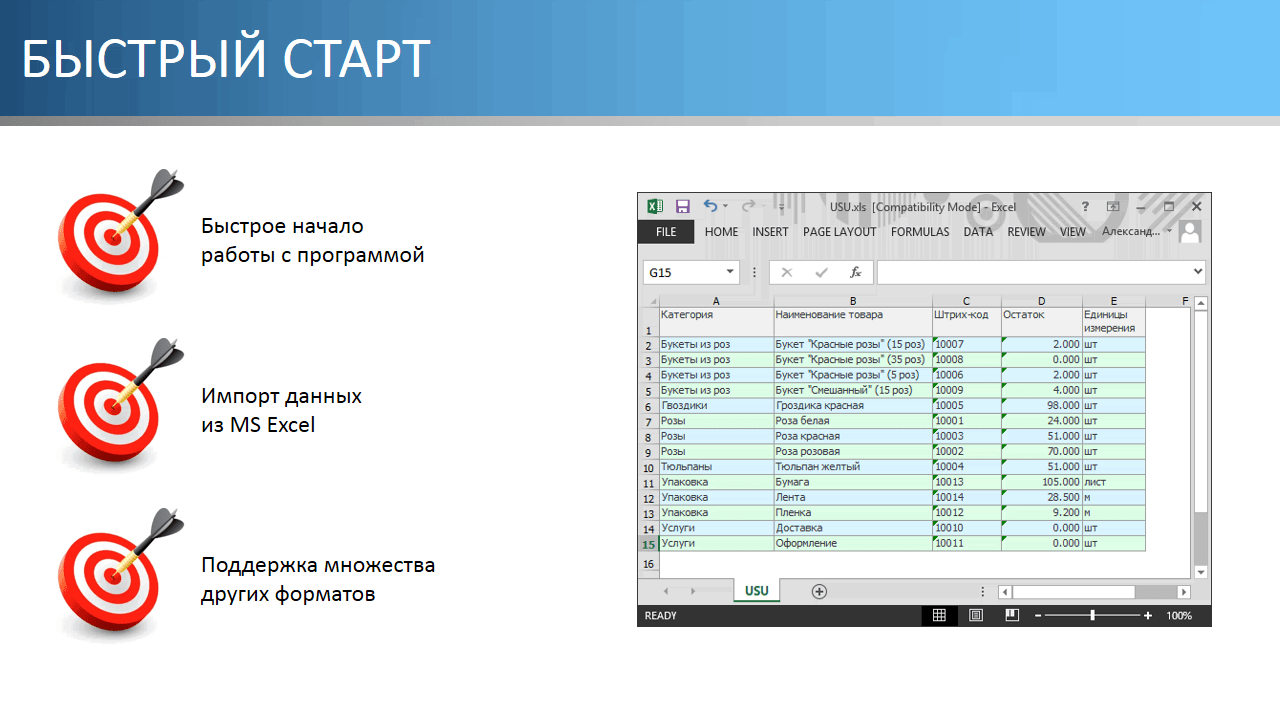
Task: Click the Cancel X formula bar button
Action: tap(787, 272)
